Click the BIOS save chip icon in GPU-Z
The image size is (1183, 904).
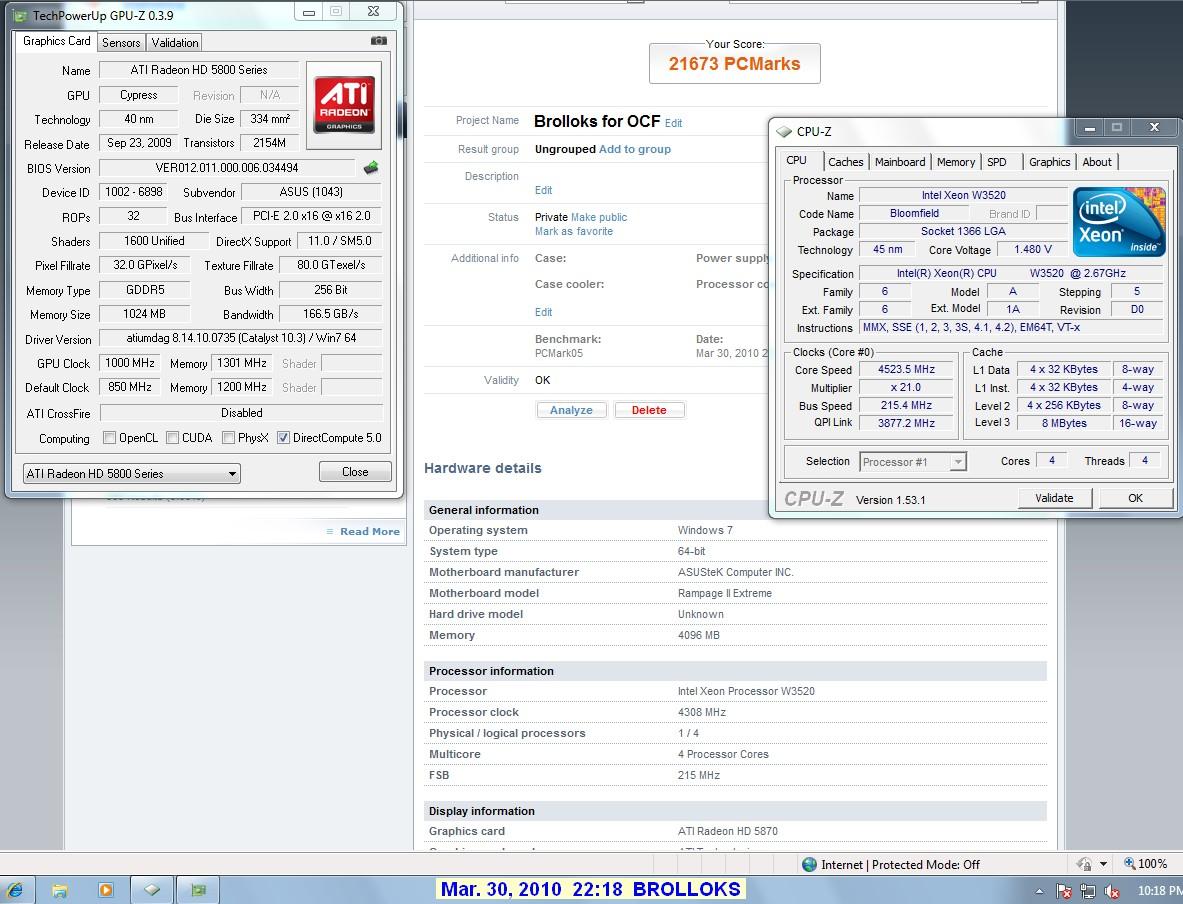[370, 168]
